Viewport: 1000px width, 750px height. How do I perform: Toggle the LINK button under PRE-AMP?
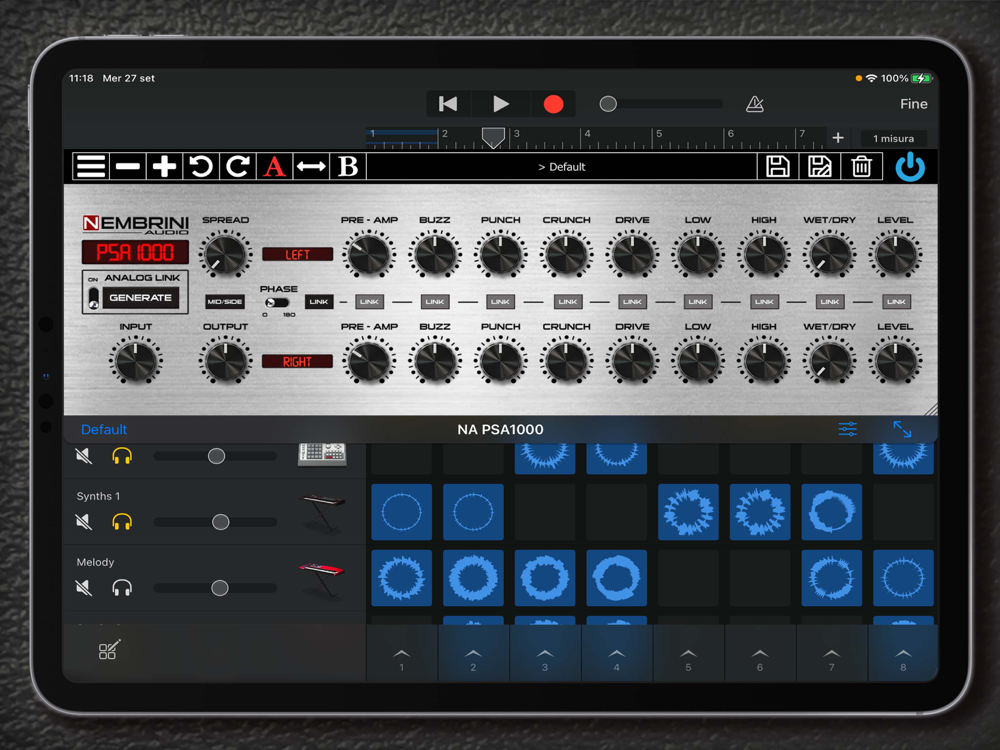point(369,302)
